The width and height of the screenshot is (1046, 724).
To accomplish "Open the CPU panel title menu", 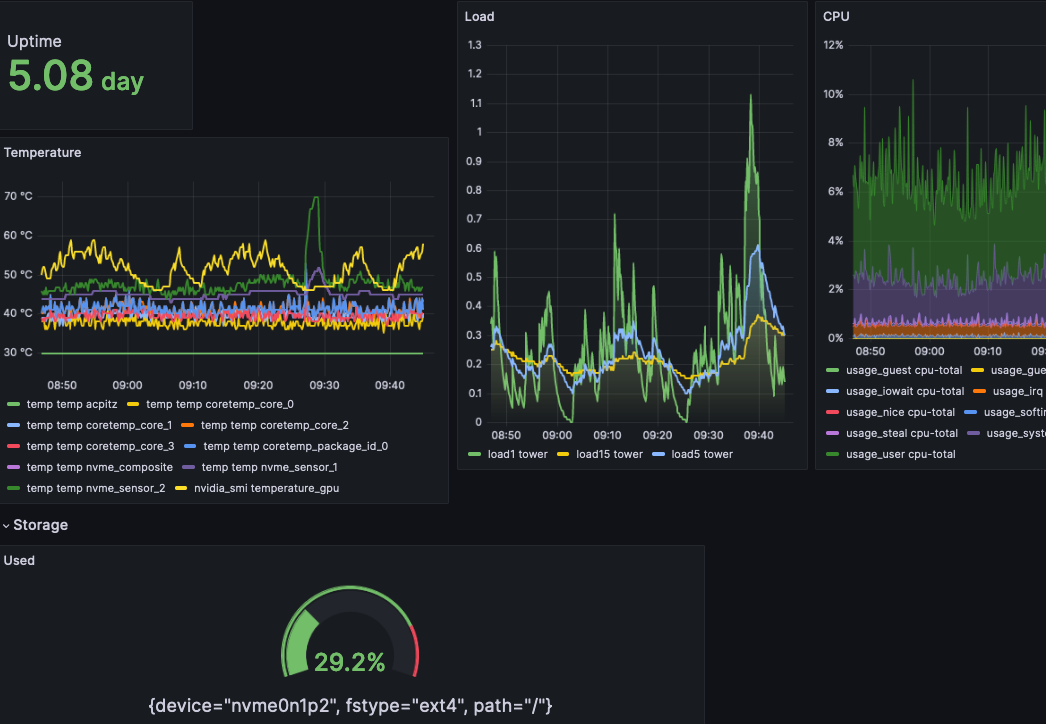I will coord(835,16).
